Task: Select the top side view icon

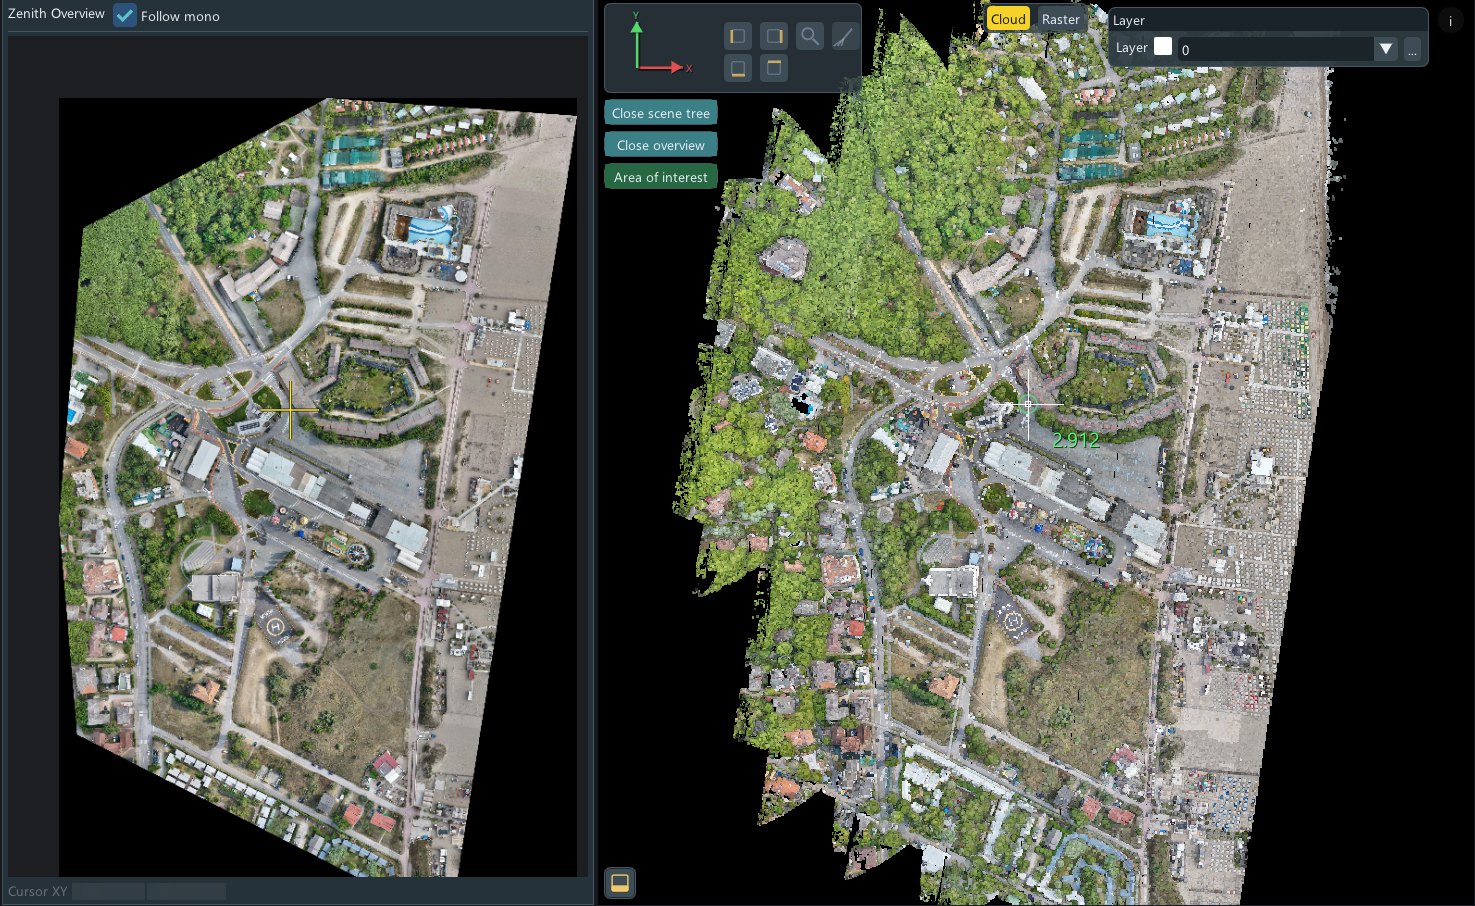Action: click(774, 68)
